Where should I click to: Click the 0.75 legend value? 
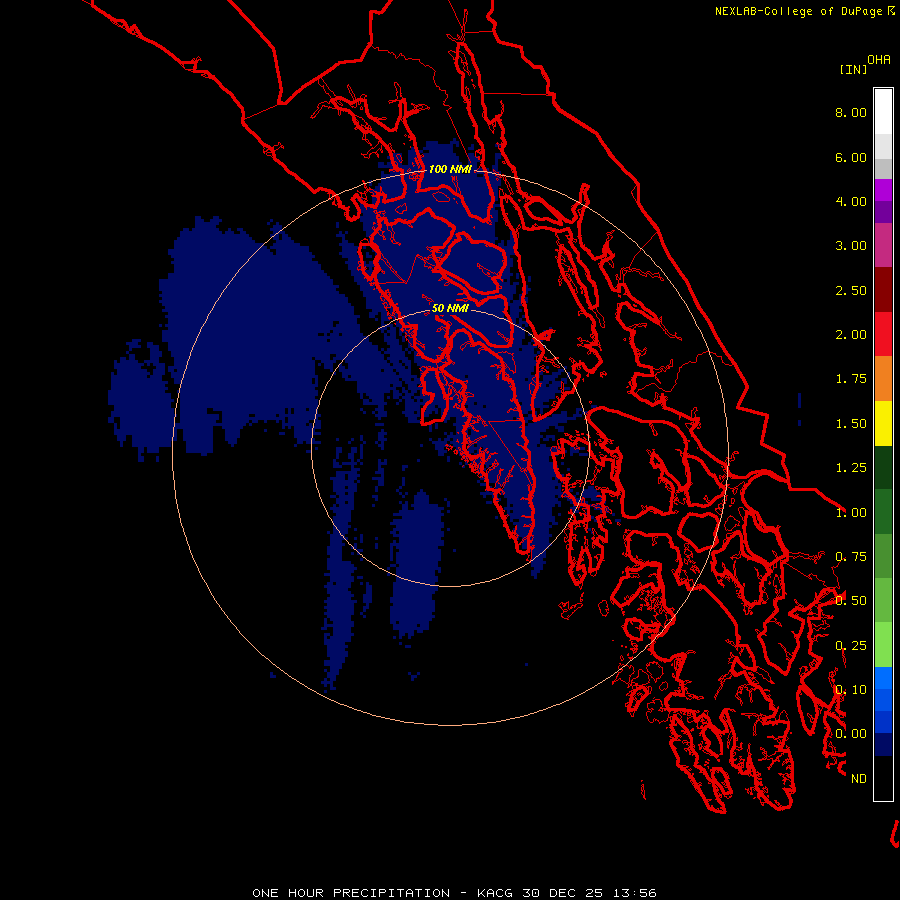pyautogui.click(x=851, y=557)
